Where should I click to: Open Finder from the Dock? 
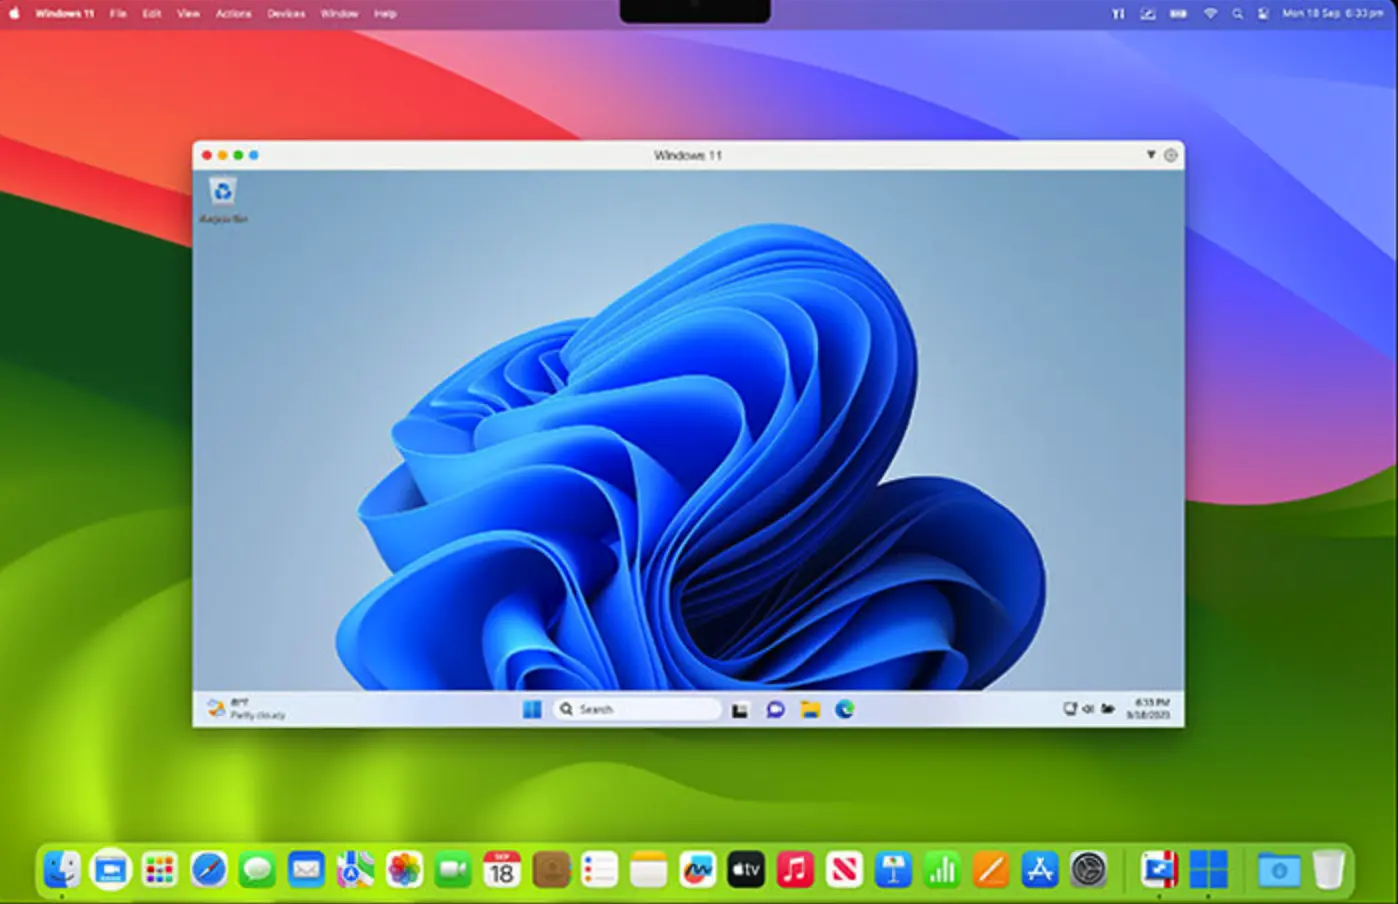pos(62,869)
